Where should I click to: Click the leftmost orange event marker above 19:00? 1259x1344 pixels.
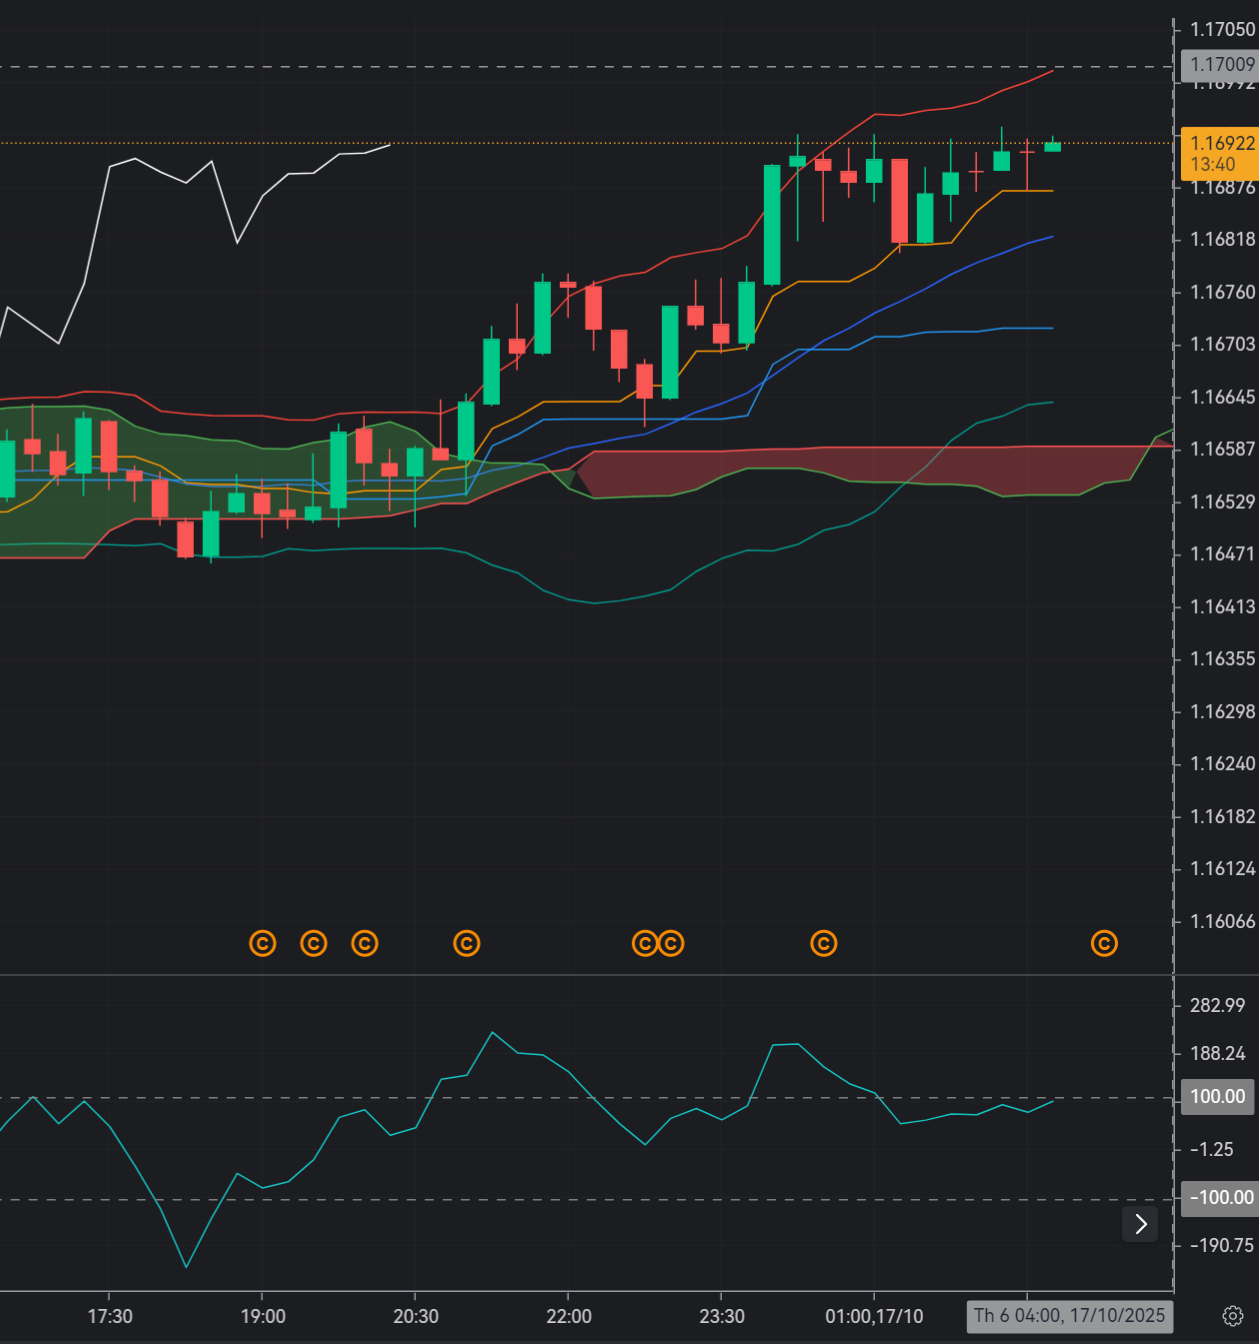click(262, 943)
